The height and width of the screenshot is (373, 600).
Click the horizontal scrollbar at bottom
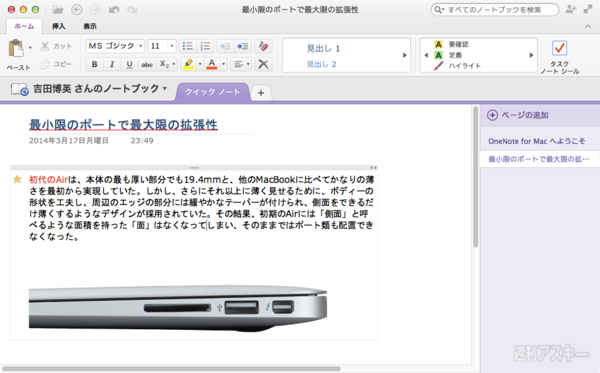pyautogui.click(x=171, y=369)
